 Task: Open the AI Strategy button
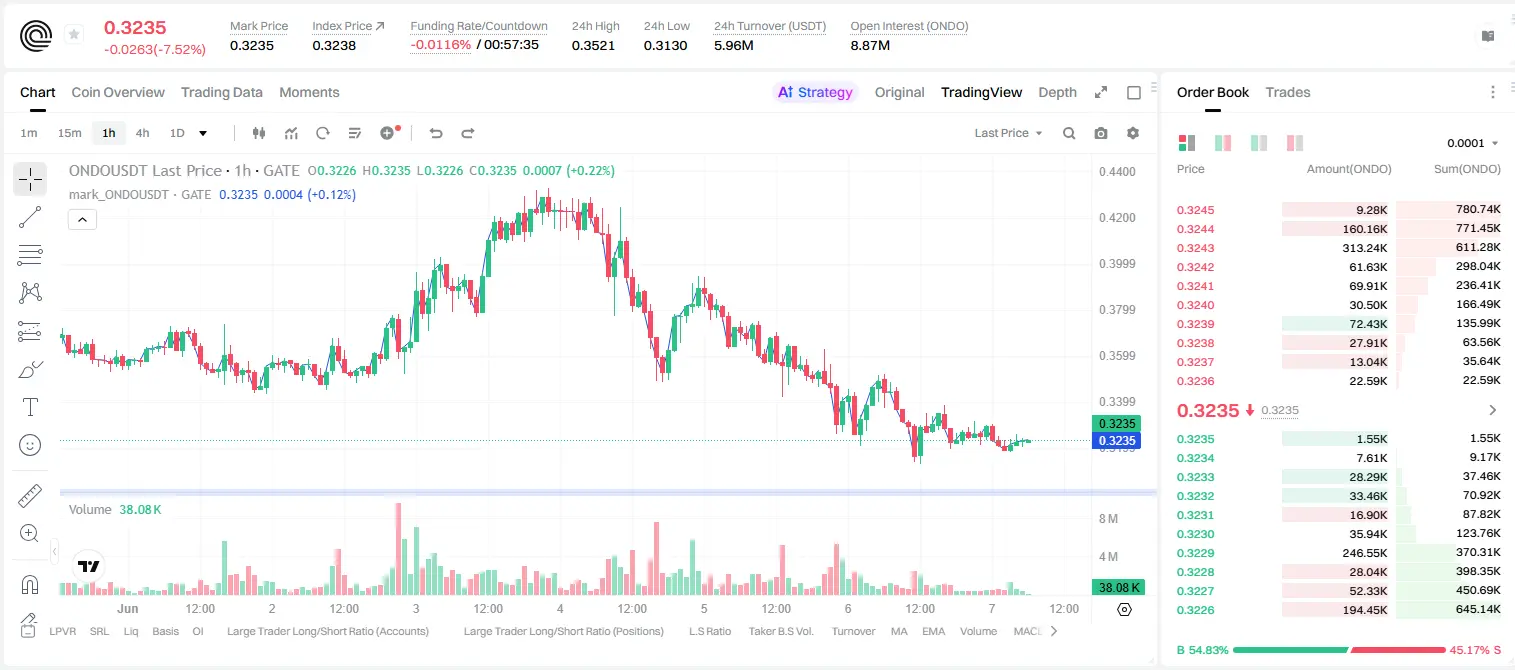click(x=816, y=92)
